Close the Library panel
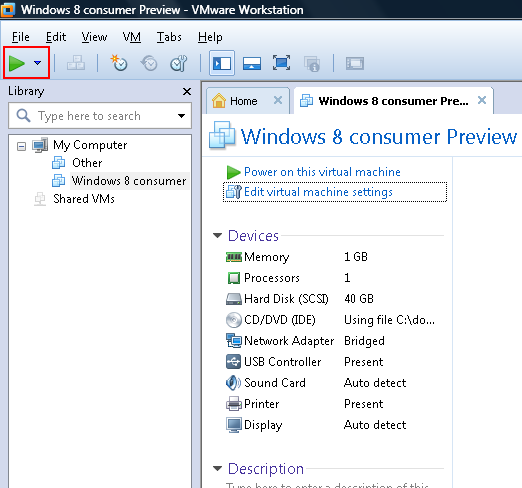This screenshot has height=488, width=522. point(187,91)
